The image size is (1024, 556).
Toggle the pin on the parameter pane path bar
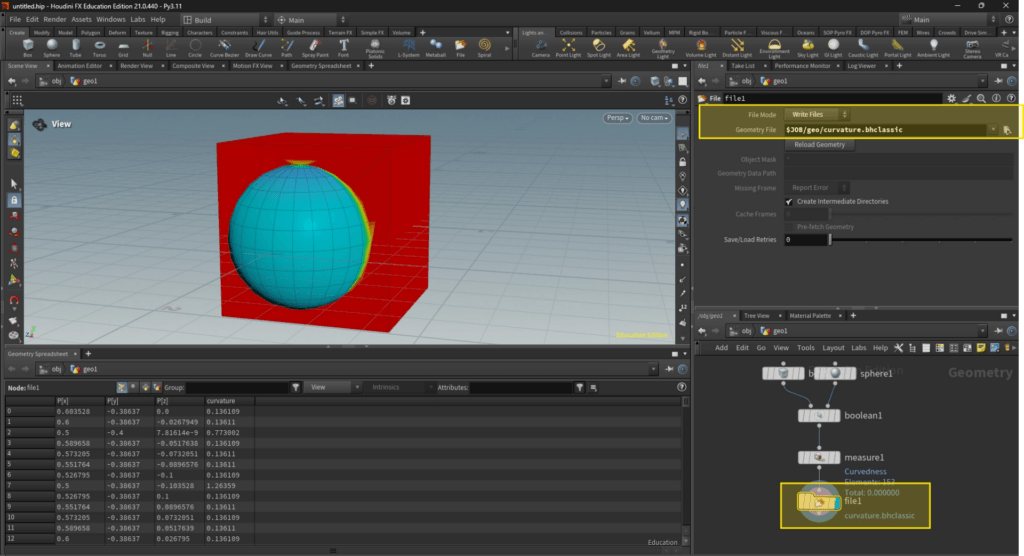999,81
